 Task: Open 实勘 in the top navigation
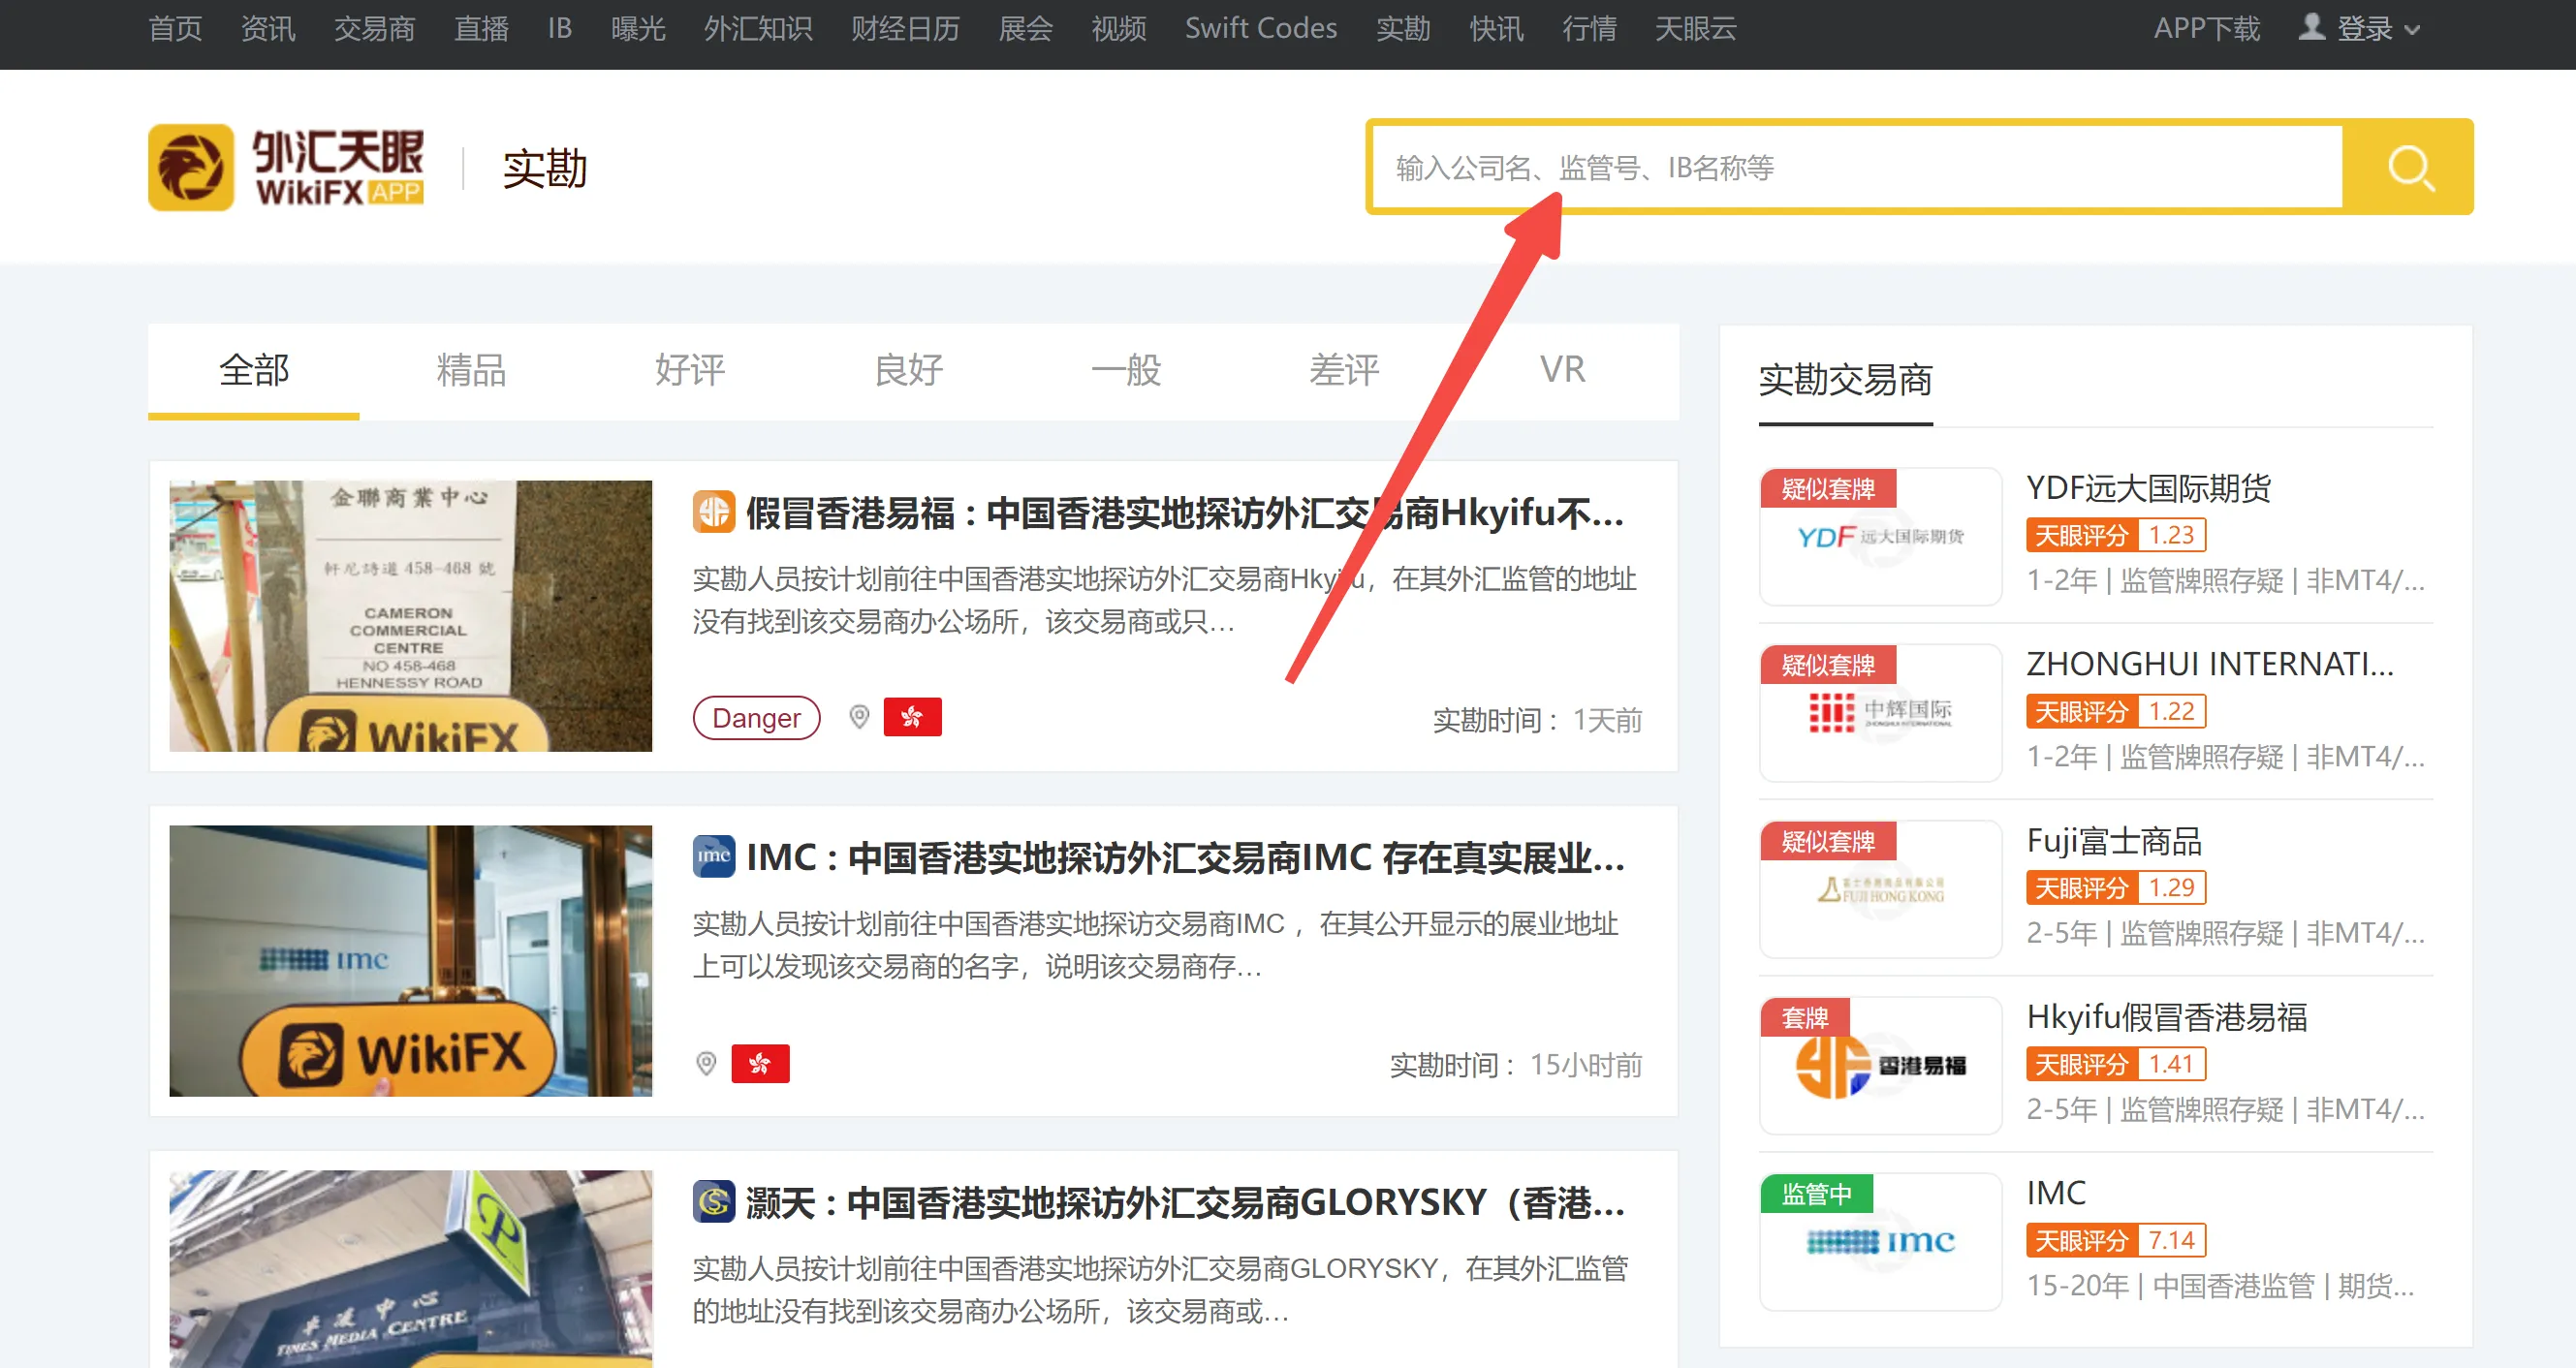[1402, 28]
